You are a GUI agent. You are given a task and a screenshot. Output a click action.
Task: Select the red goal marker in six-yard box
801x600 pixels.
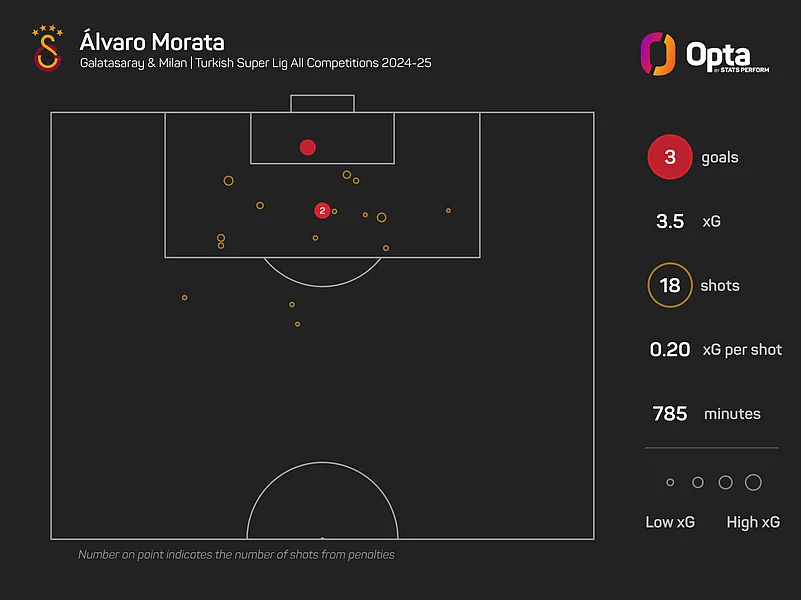click(308, 148)
